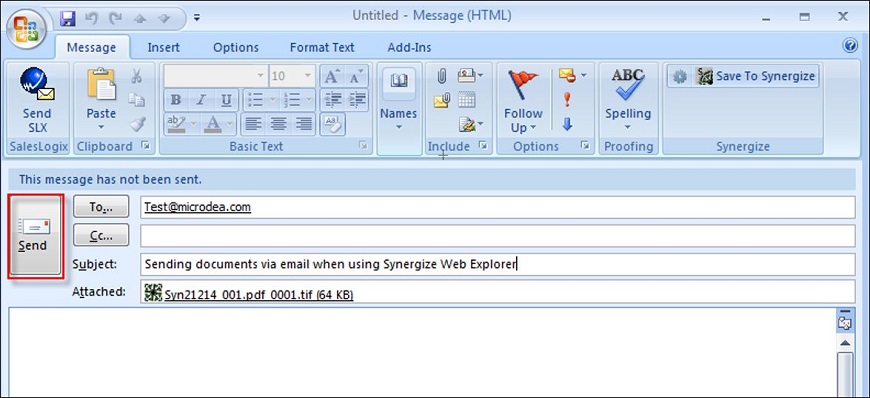This screenshot has width=870, height=398.
Task: Switch to the Insert tab
Action: (x=163, y=48)
